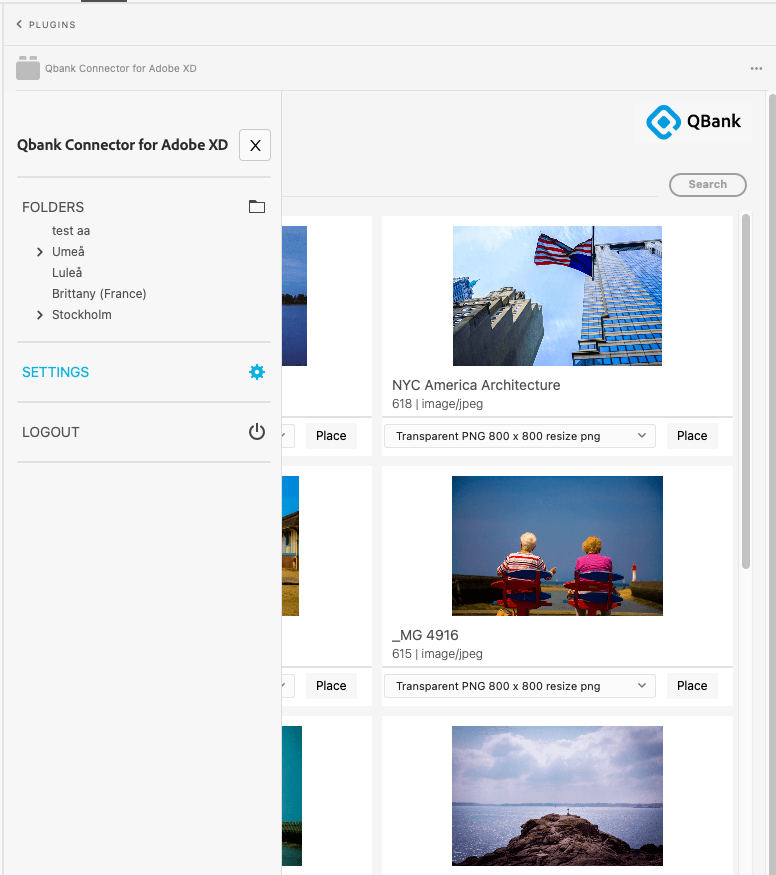The height and width of the screenshot is (875, 776).
Task: Click the image grid vertical scrollbar
Action: click(x=746, y=391)
